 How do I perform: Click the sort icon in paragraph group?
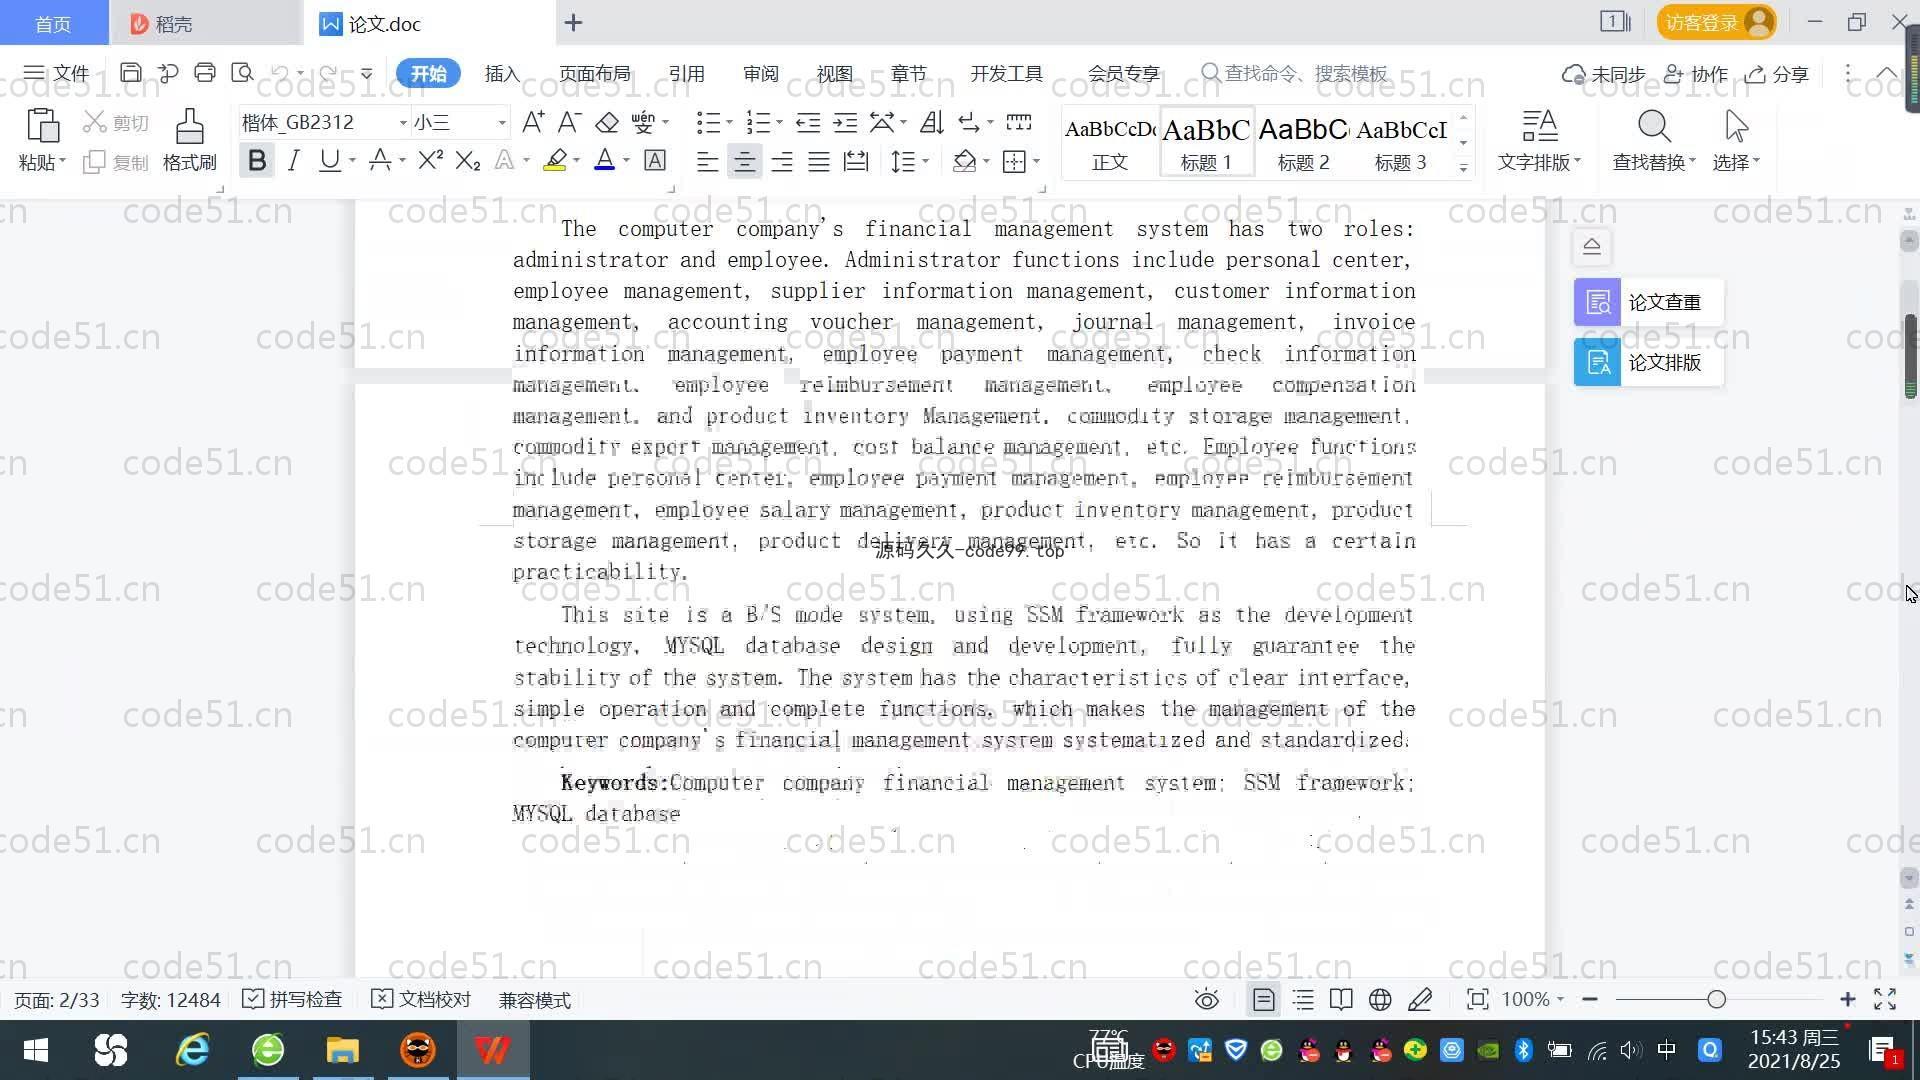[x=932, y=122]
